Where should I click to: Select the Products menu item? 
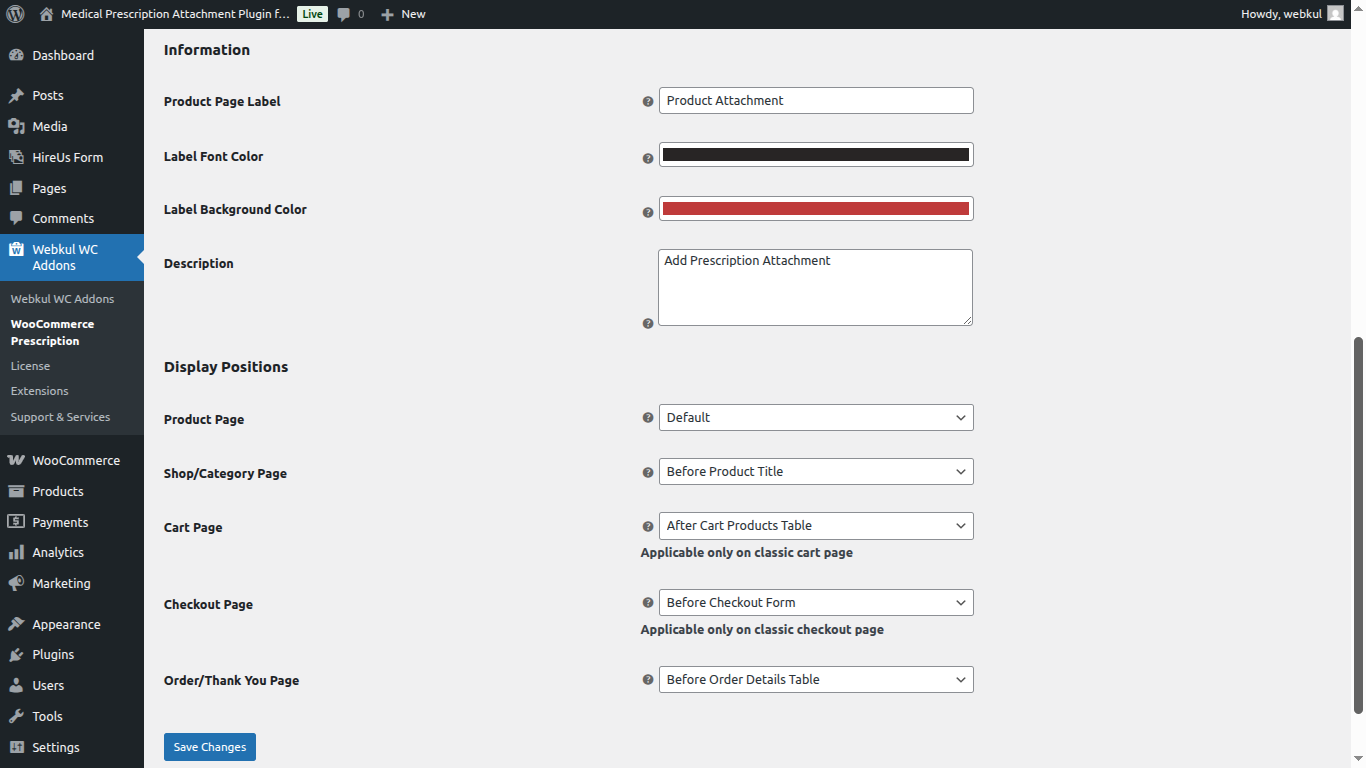tap(72, 491)
